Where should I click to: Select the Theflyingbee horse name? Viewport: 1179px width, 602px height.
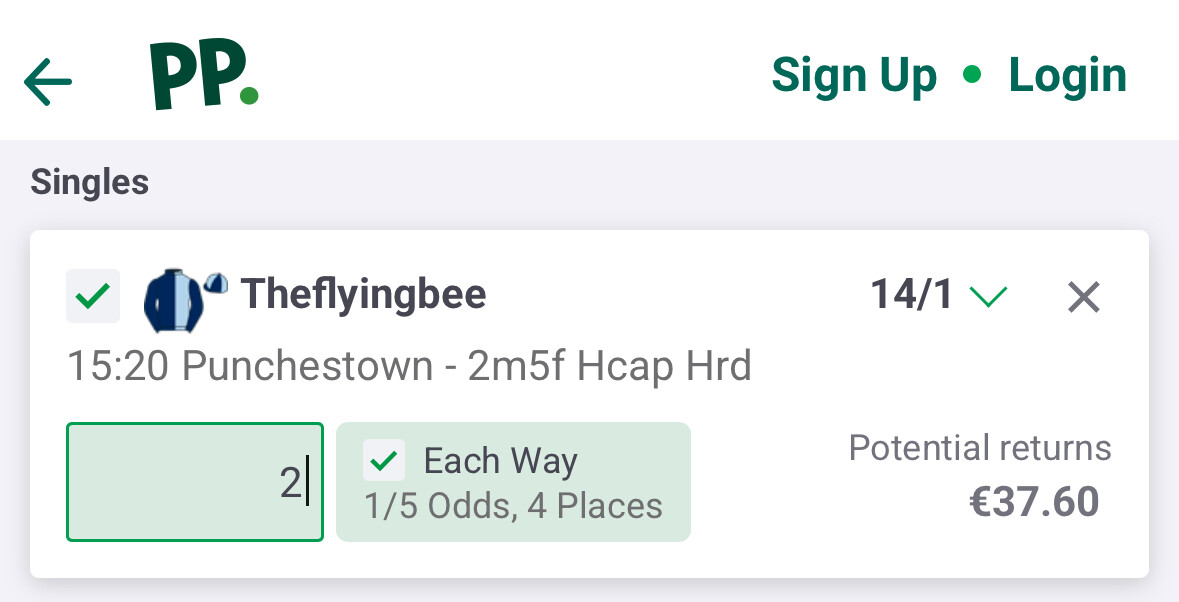click(x=364, y=294)
